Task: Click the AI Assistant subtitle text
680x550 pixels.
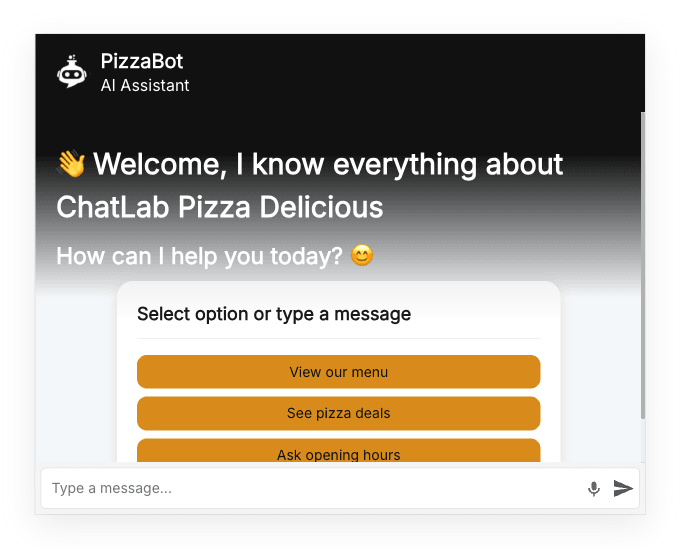Action: 145,86
